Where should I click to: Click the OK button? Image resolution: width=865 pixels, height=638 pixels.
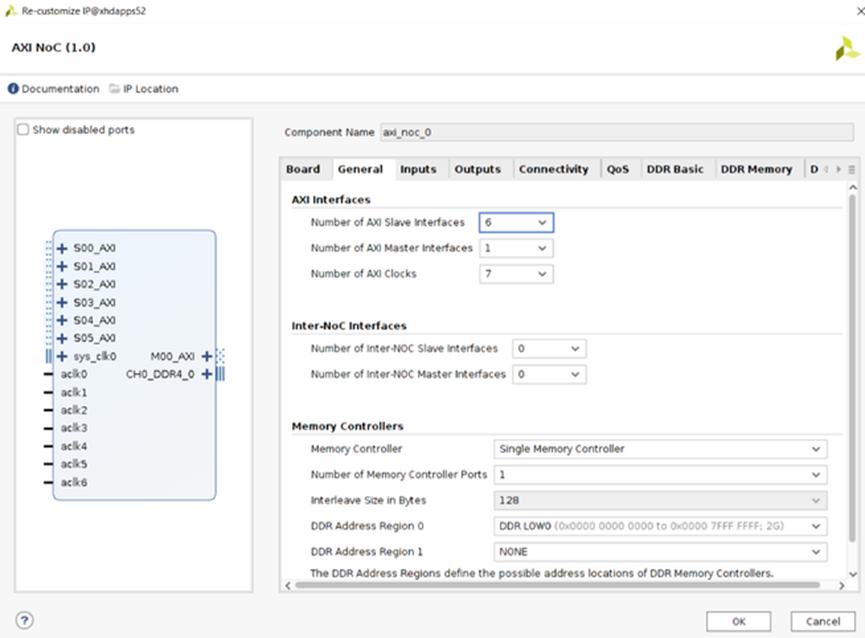pyautogui.click(x=738, y=621)
